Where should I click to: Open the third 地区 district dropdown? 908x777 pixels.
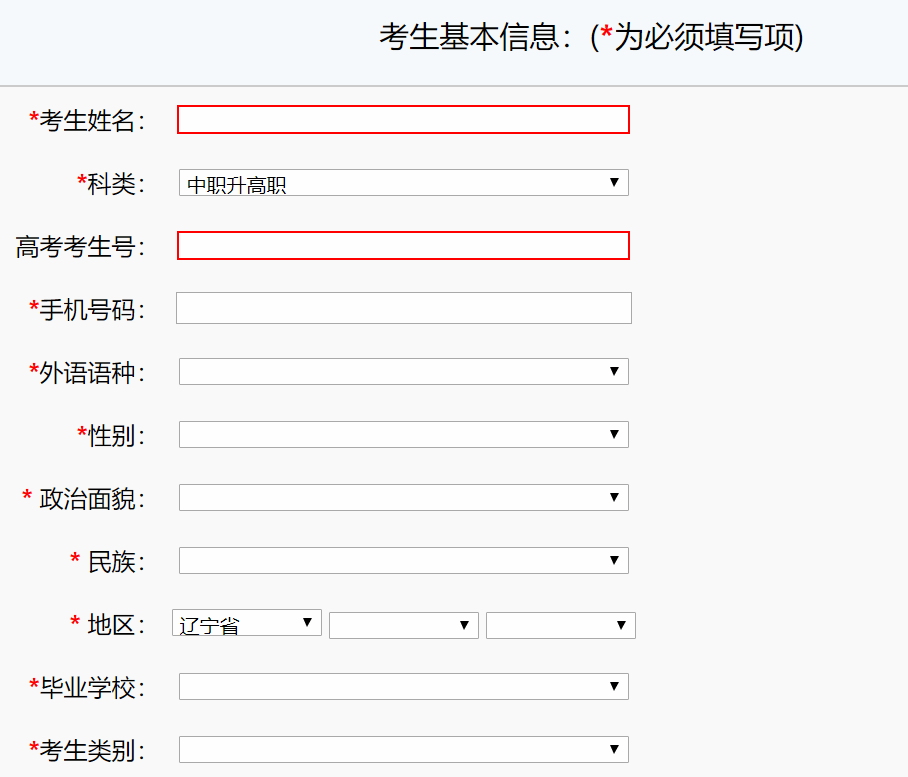pyautogui.click(x=560, y=625)
